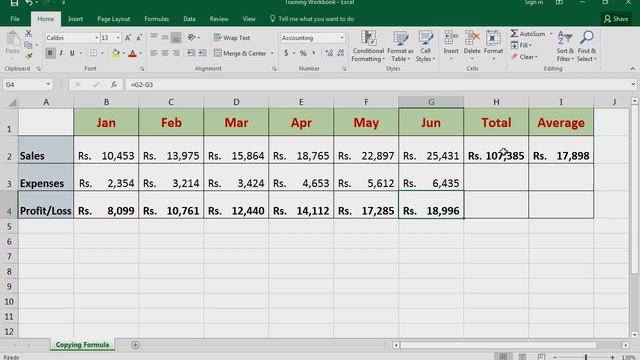Switch to the Page Layout tab
Viewport: 640px width, 360px height.
click(x=113, y=19)
